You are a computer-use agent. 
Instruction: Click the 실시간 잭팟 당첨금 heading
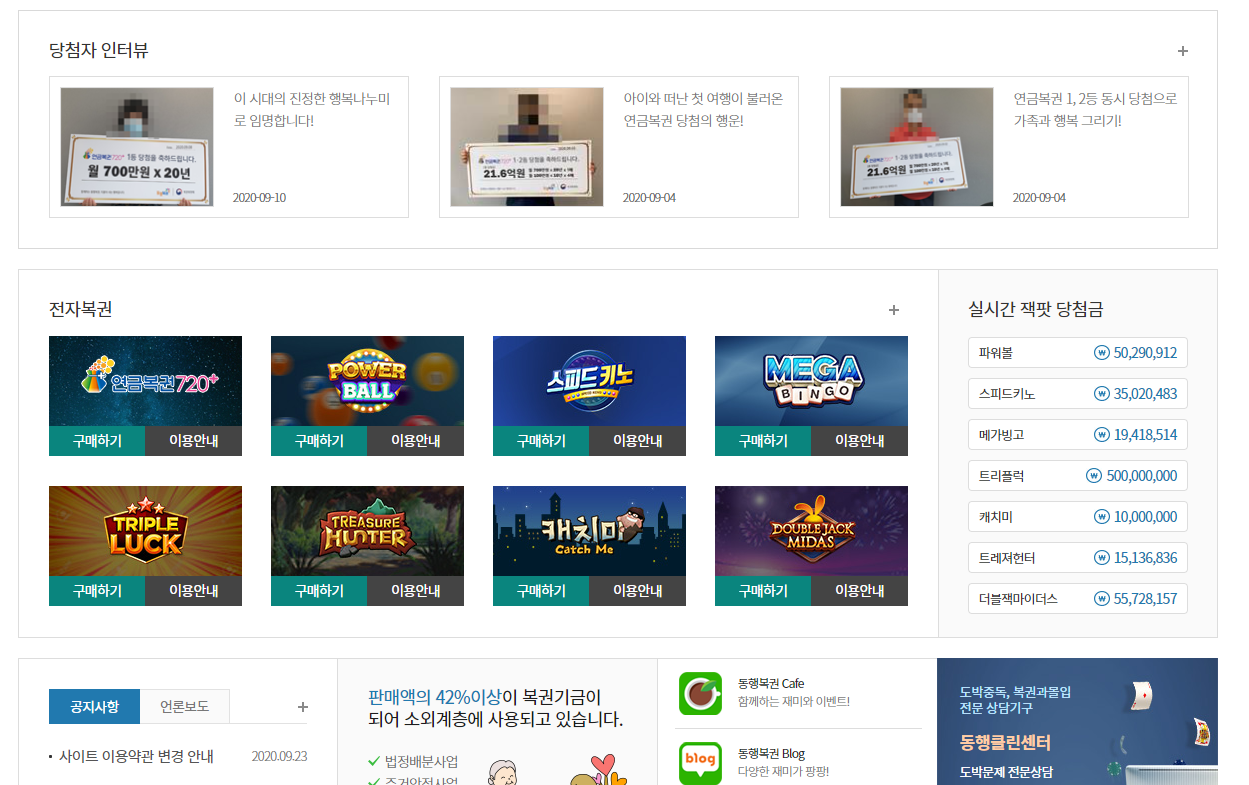point(1035,310)
